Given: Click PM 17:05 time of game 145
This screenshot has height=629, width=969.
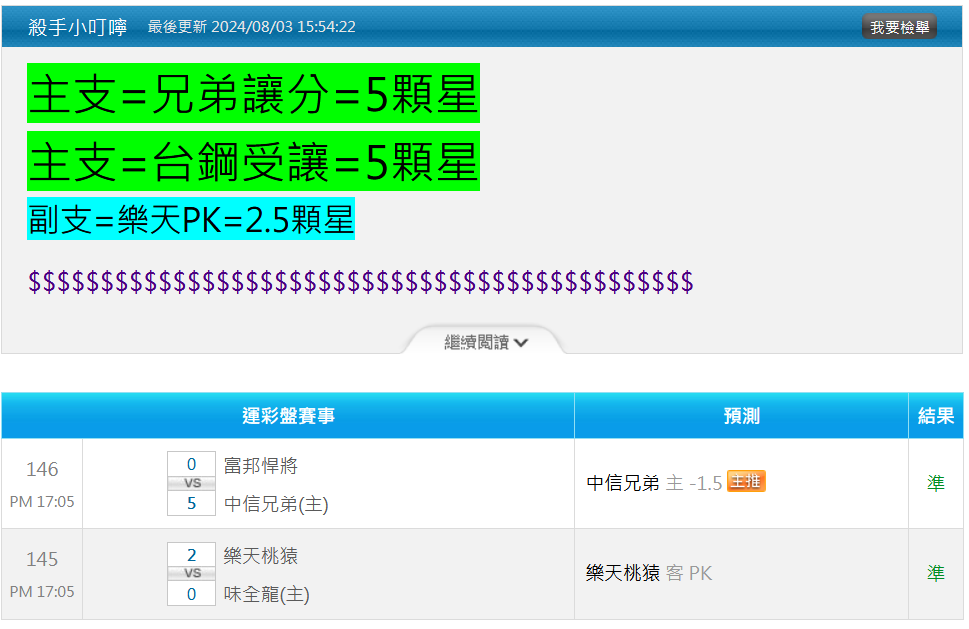Looking at the screenshot, I should 42,592.
